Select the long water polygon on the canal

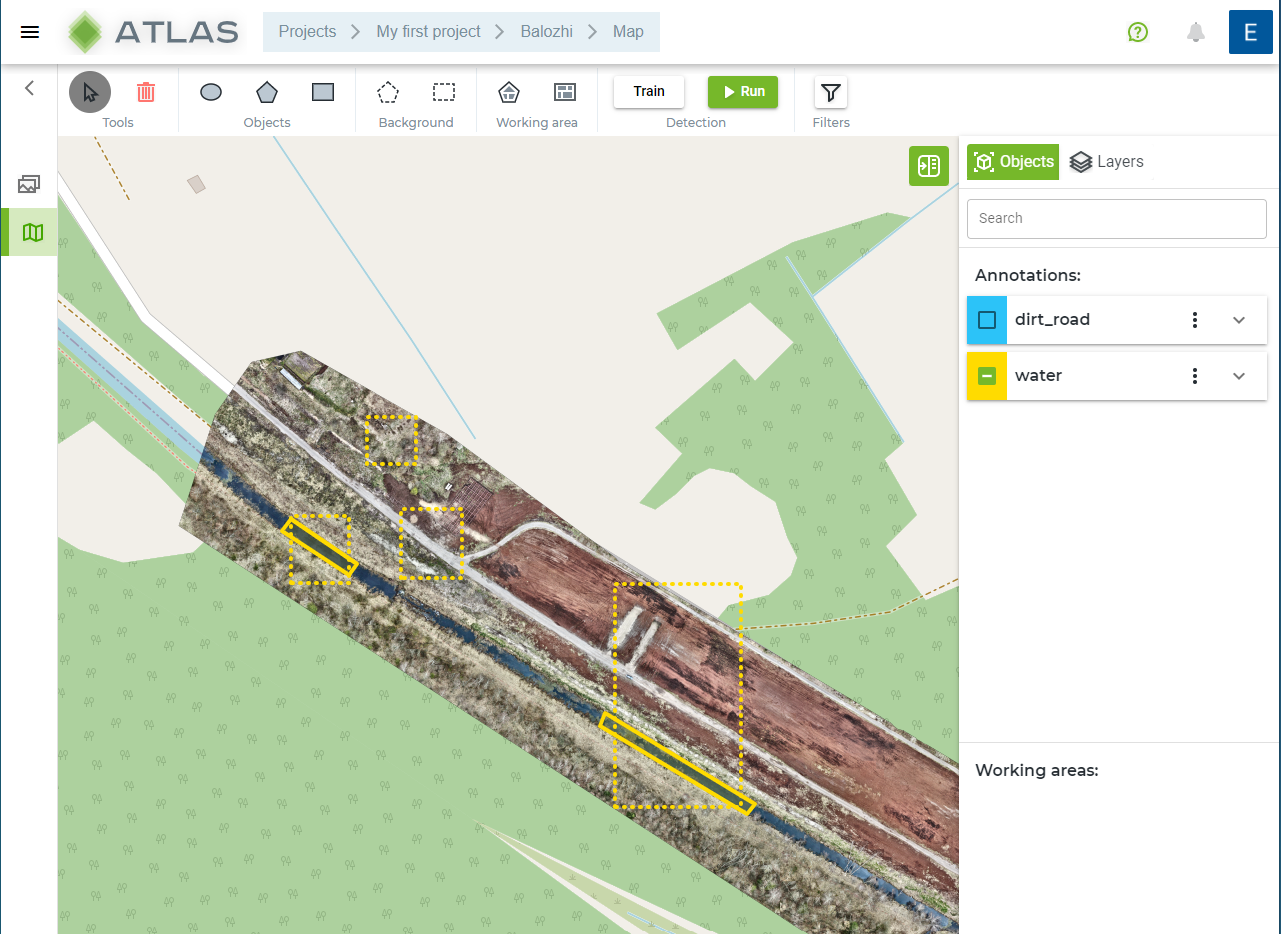pyautogui.click(x=677, y=762)
